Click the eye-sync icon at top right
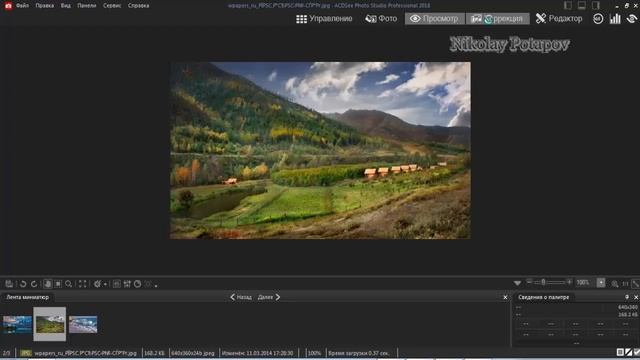 (632, 19)
